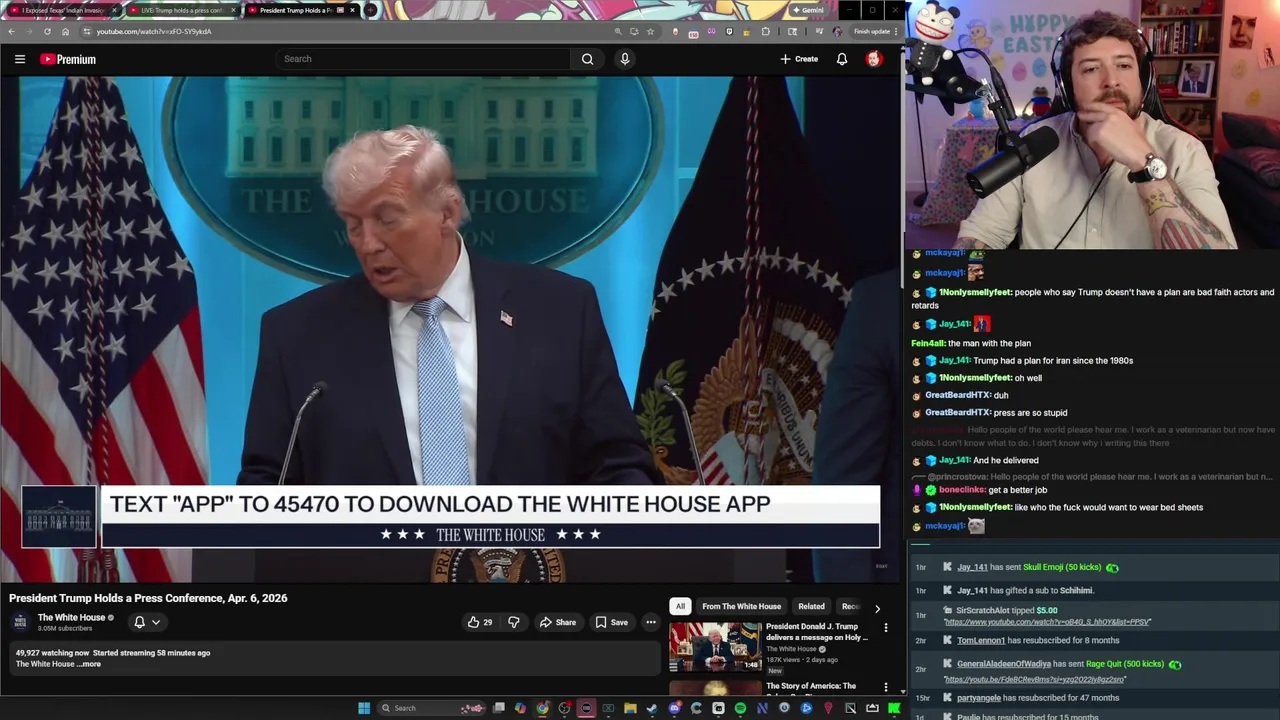Open Chrome from the taskbar
Image resolution: width=1280 pixels, height=720 pixels.
542,708
